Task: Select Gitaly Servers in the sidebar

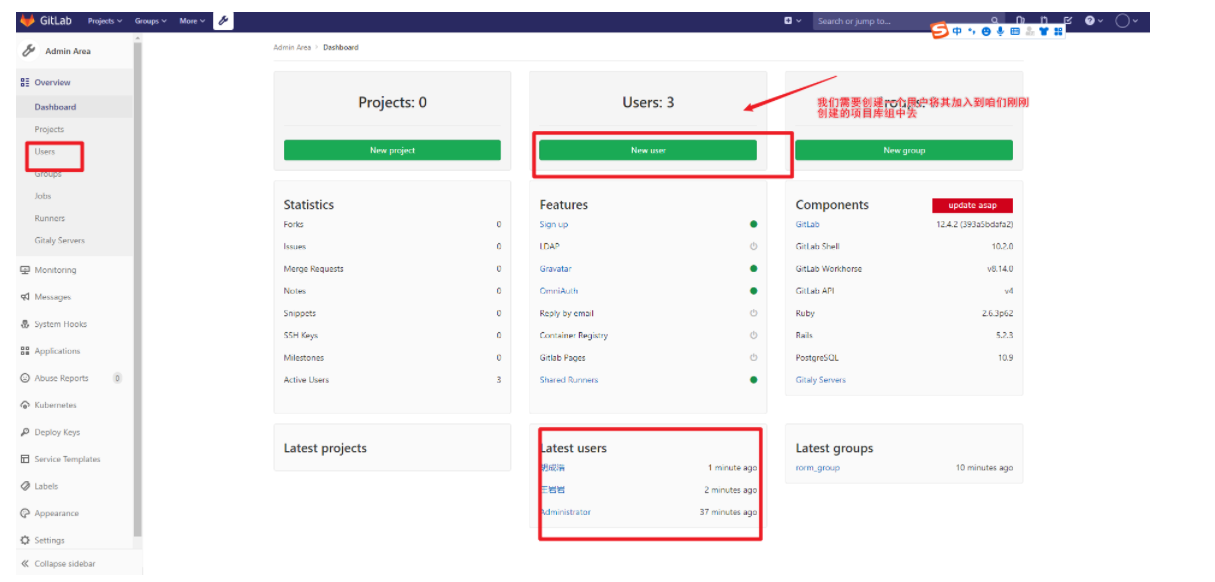Action: [x=59, y=241]
